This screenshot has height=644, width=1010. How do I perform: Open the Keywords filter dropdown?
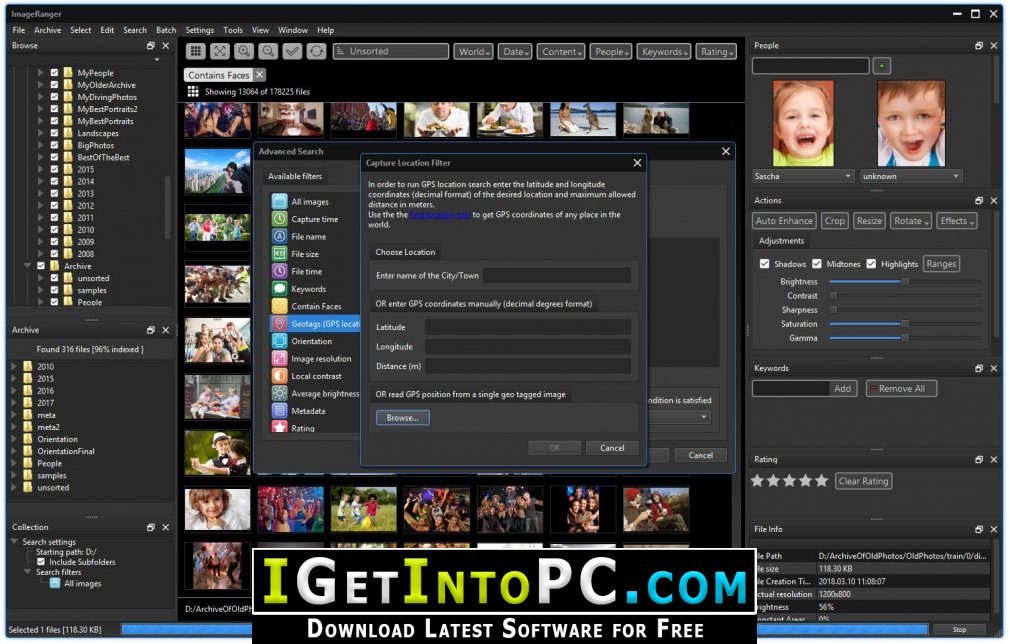(x=664, y=52)
